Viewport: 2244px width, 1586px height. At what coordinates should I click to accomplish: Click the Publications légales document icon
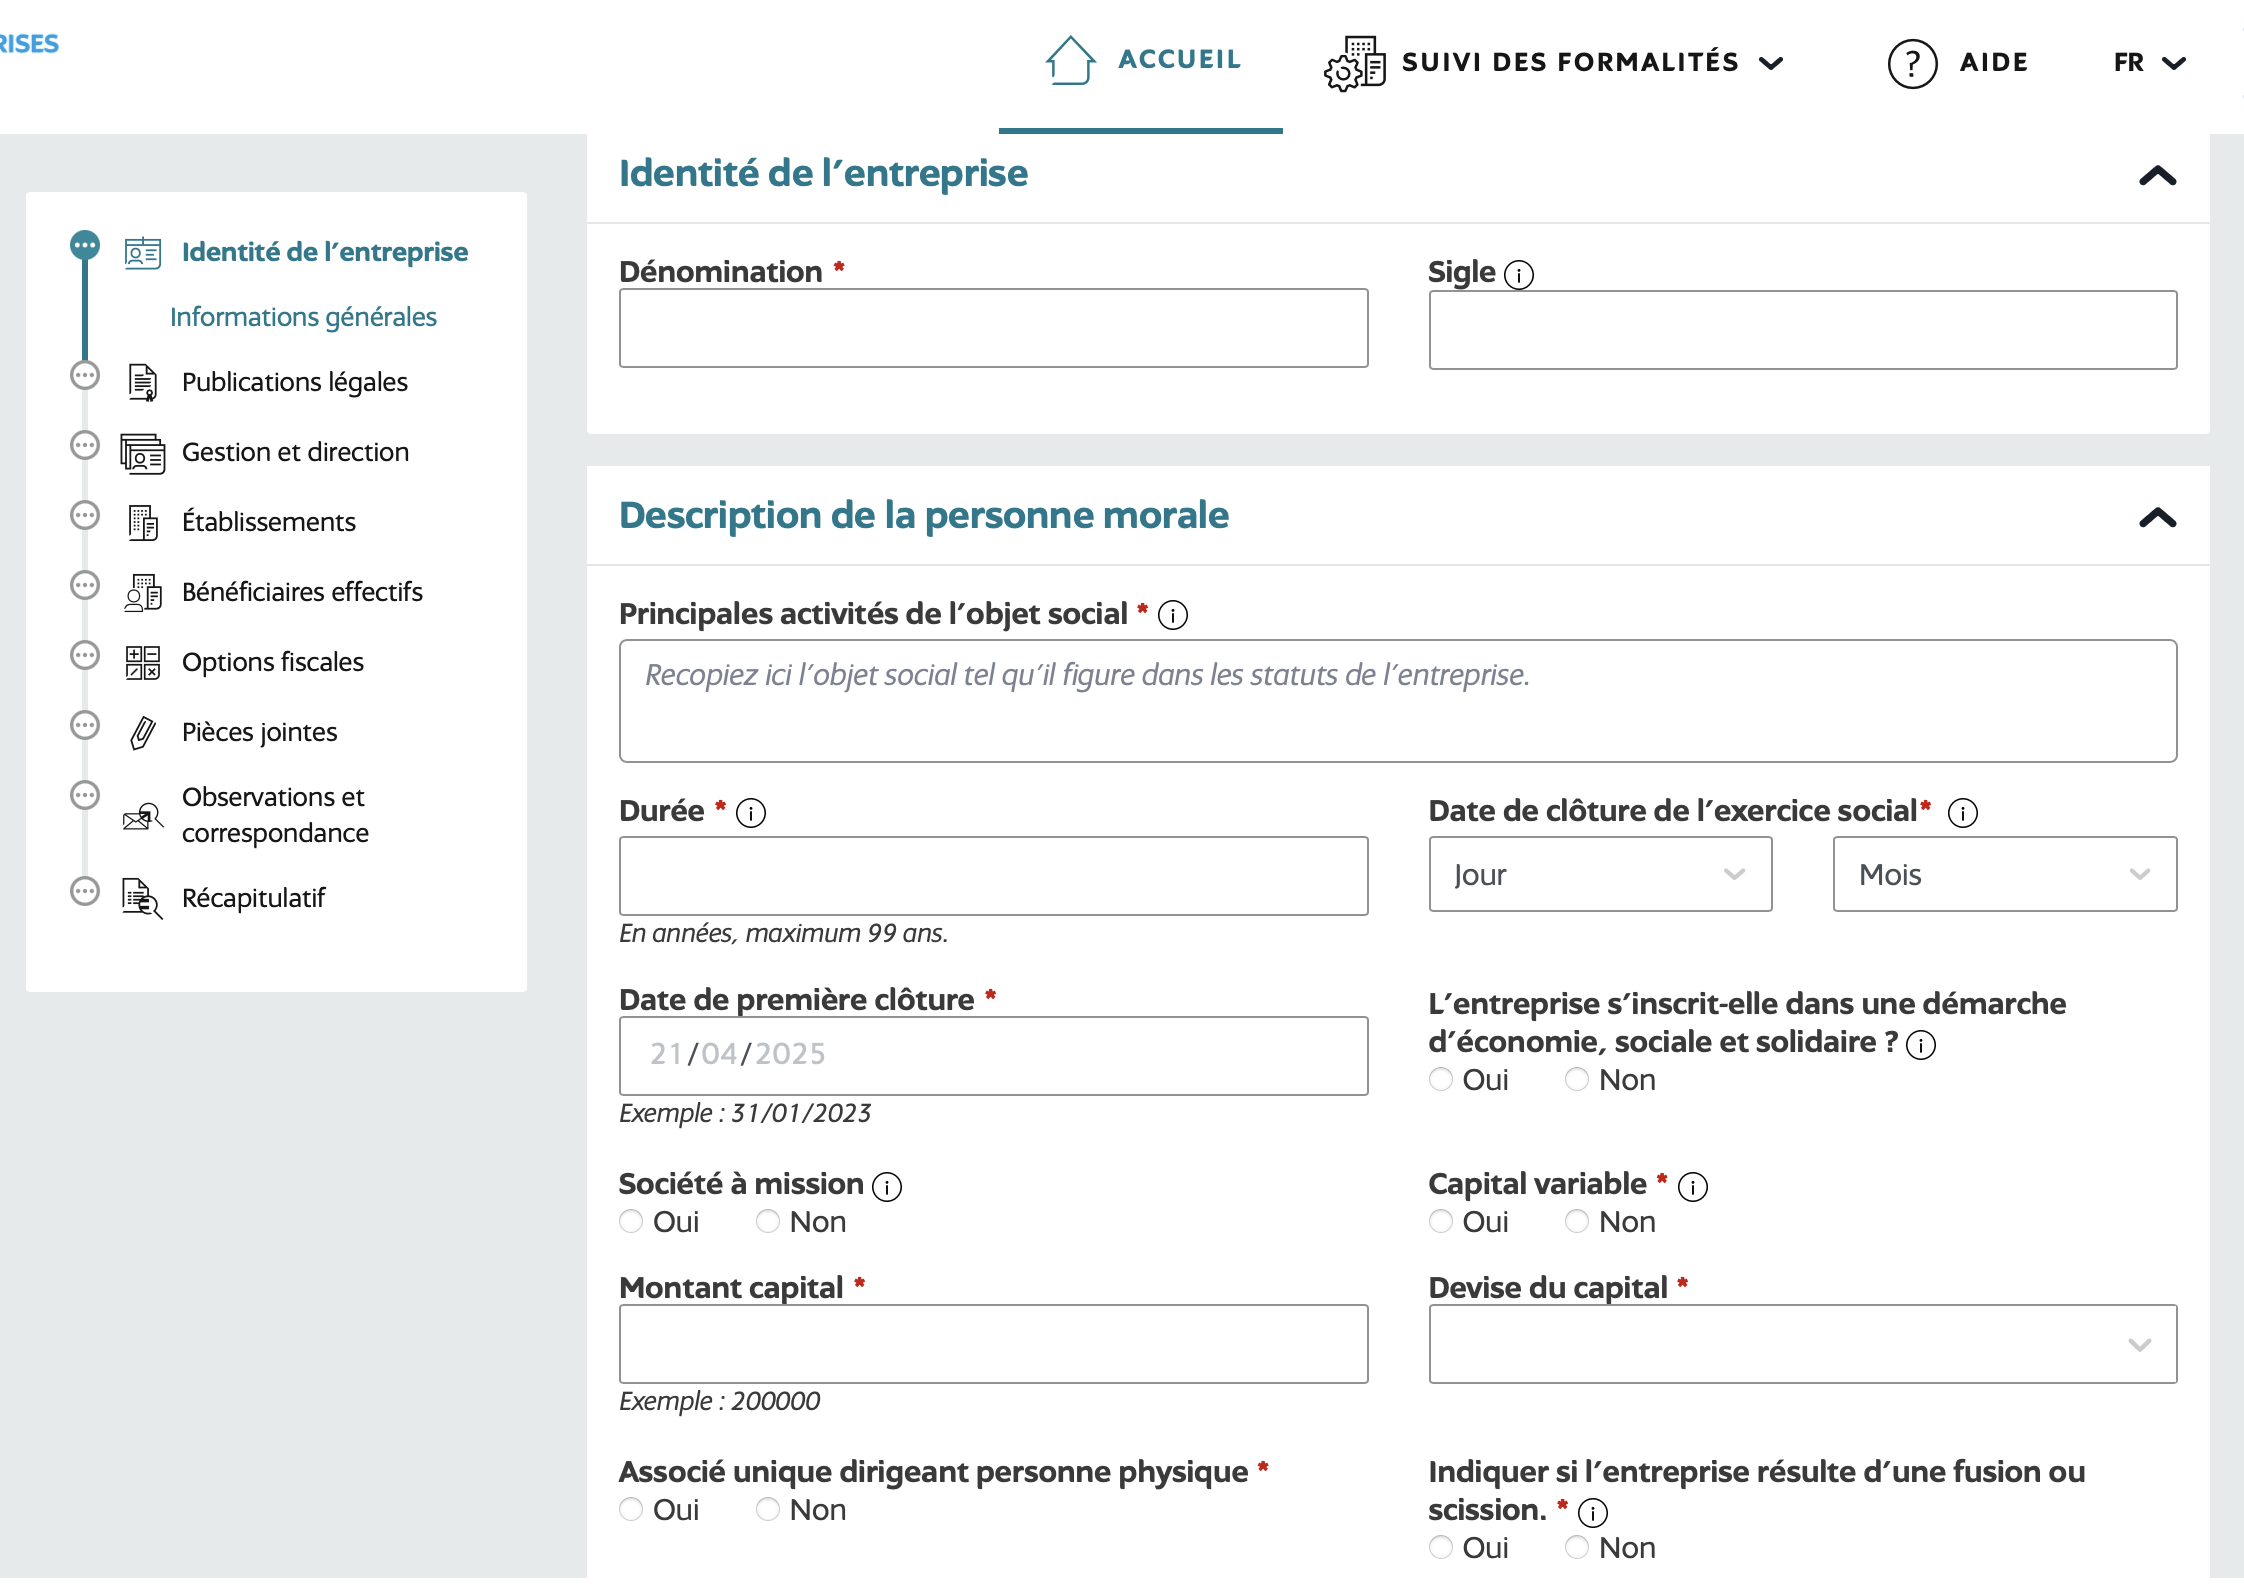click(143, 382)
